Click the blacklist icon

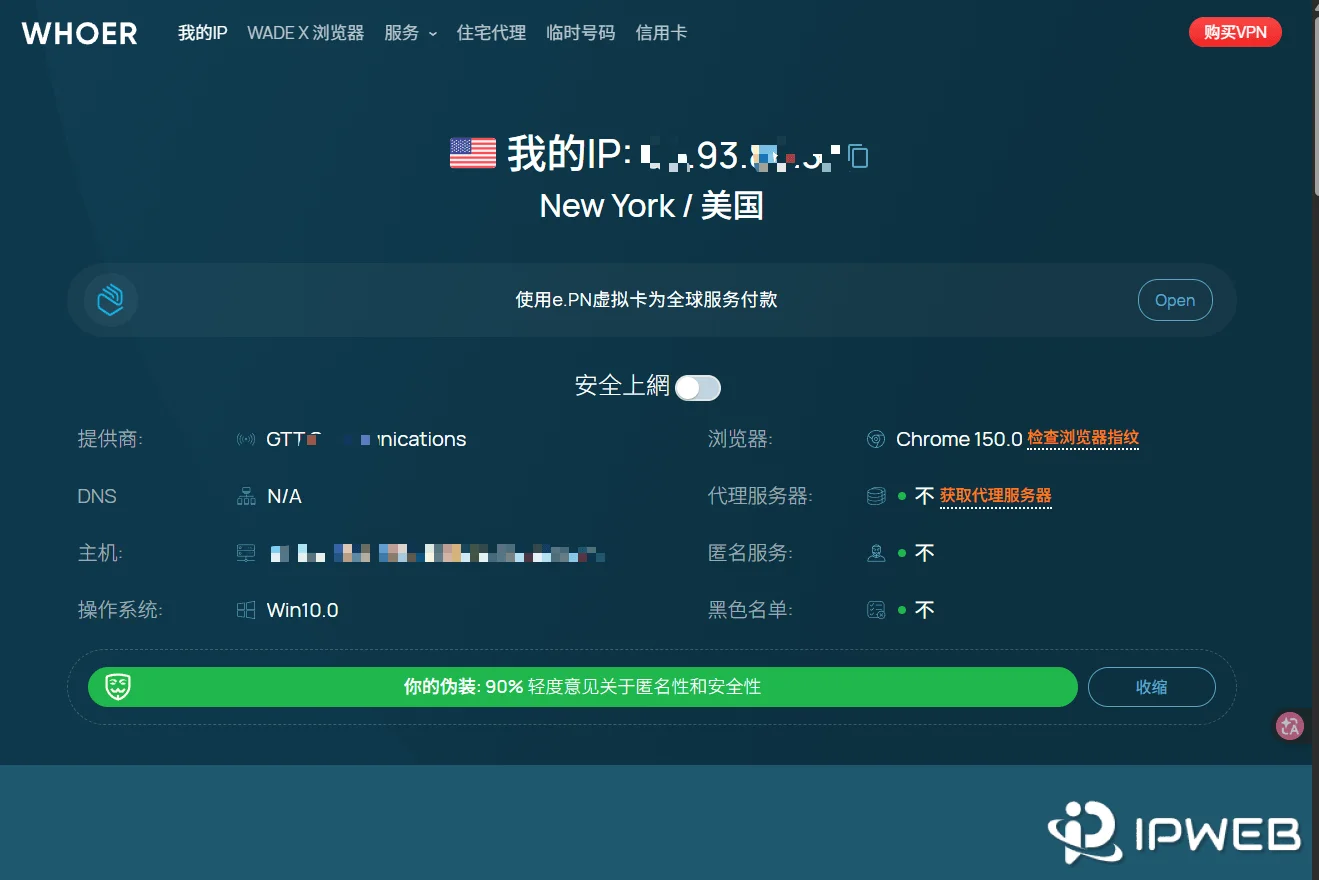click(876, 610)
